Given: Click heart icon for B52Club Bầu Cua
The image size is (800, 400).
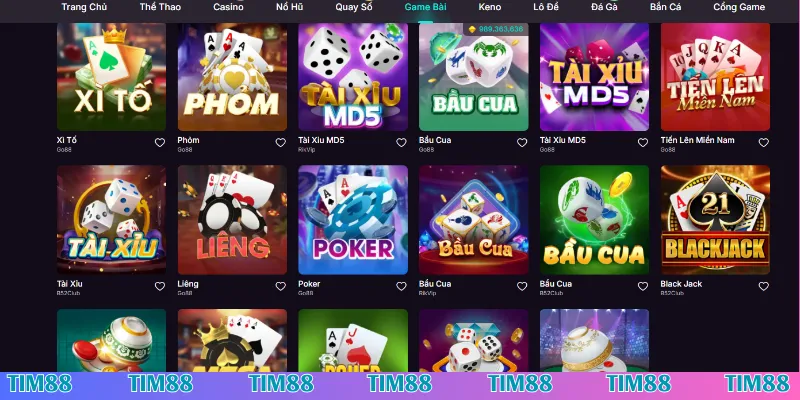Looking at the screenshot, I should click(643, 287).
